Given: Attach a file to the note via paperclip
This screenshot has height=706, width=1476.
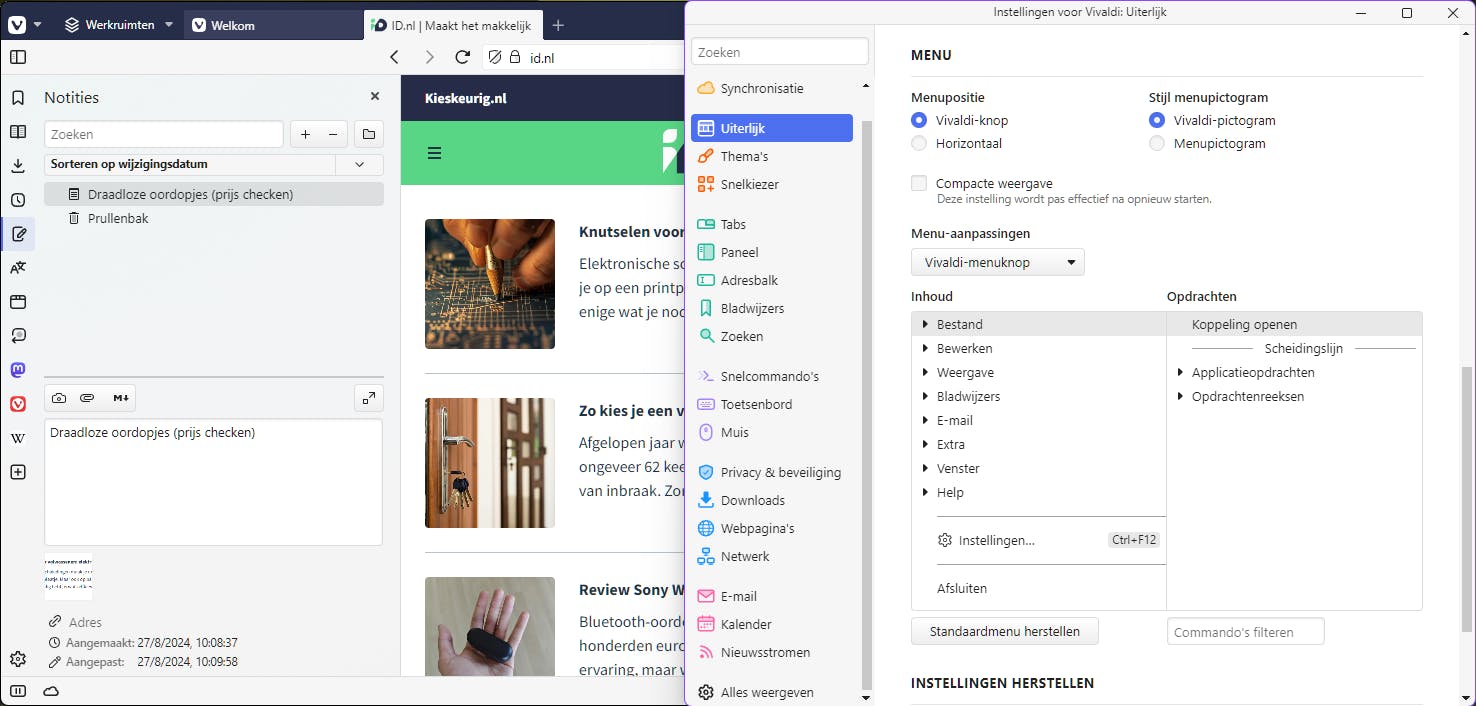Looking at the screenshot, I should 88,397.
